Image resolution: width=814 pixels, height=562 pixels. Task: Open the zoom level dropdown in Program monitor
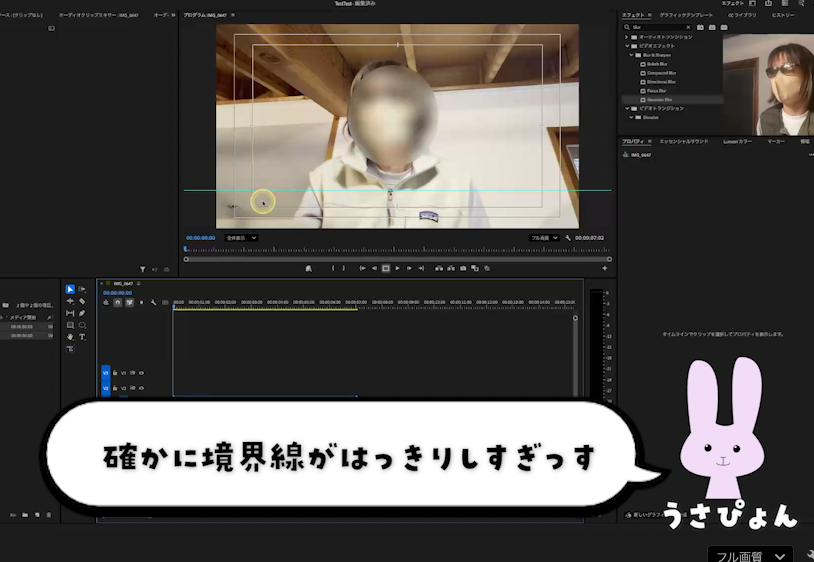(x=240, y=238)
